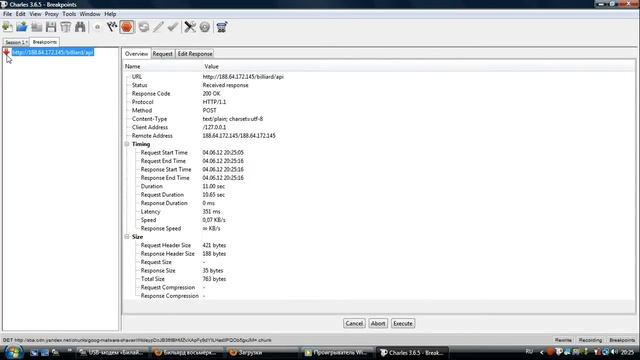Screen dimensions: 640x360
Task: Open the USB-модем Билайн taskbar window
Action: (x=112, y=353)
